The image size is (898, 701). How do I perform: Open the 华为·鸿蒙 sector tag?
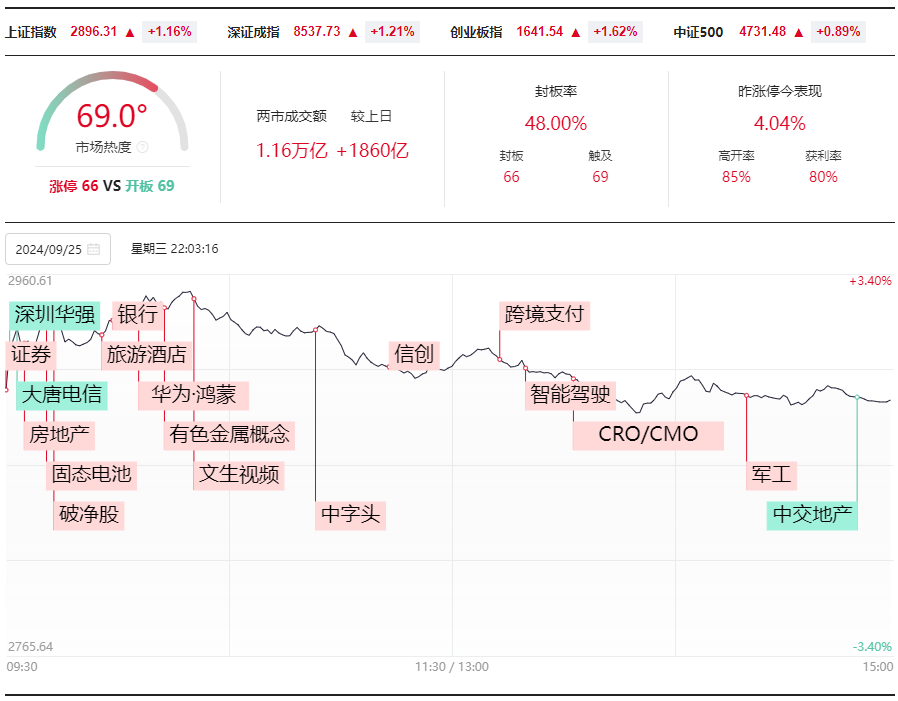coord(194,395)
